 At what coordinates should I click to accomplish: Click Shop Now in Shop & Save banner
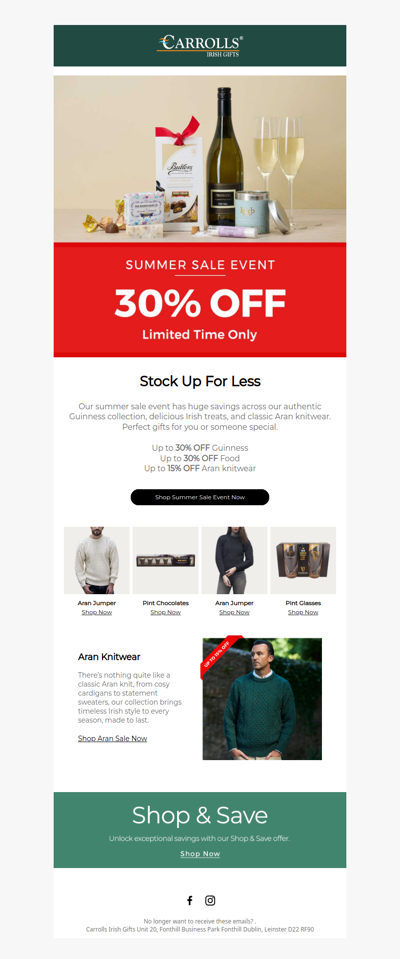[x=200, y=854]
